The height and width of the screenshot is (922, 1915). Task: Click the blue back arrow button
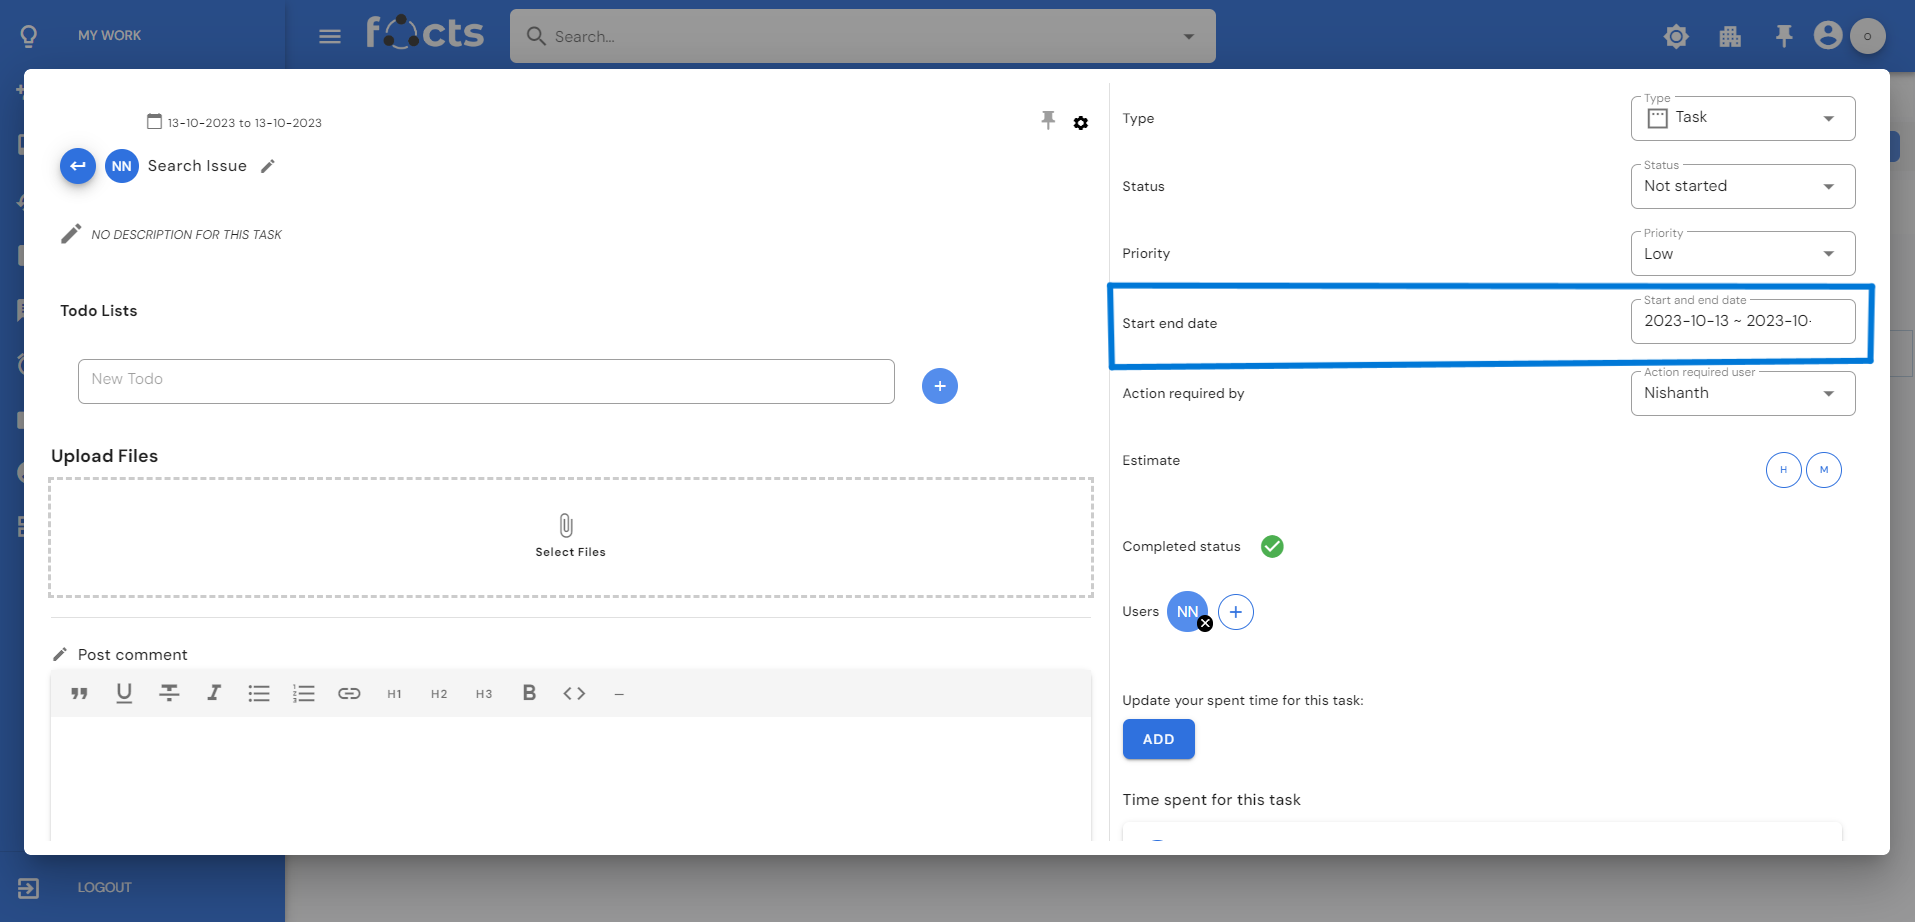tap(78, 166)
